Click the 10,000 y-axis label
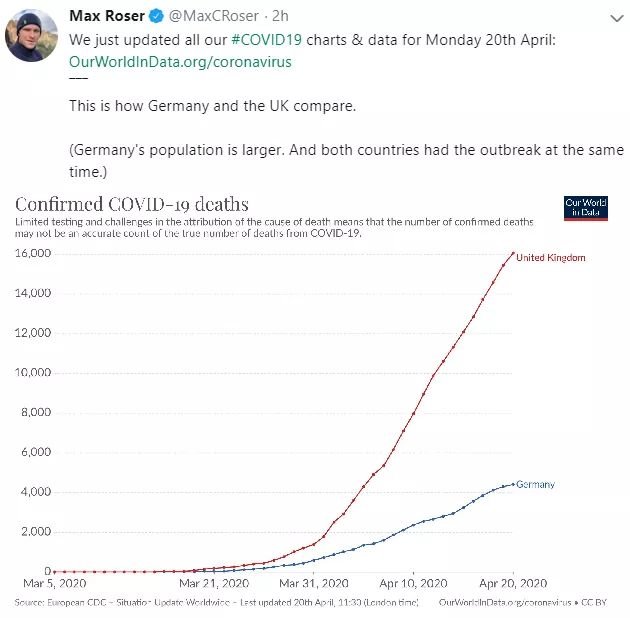 click(x=33, y=372)
